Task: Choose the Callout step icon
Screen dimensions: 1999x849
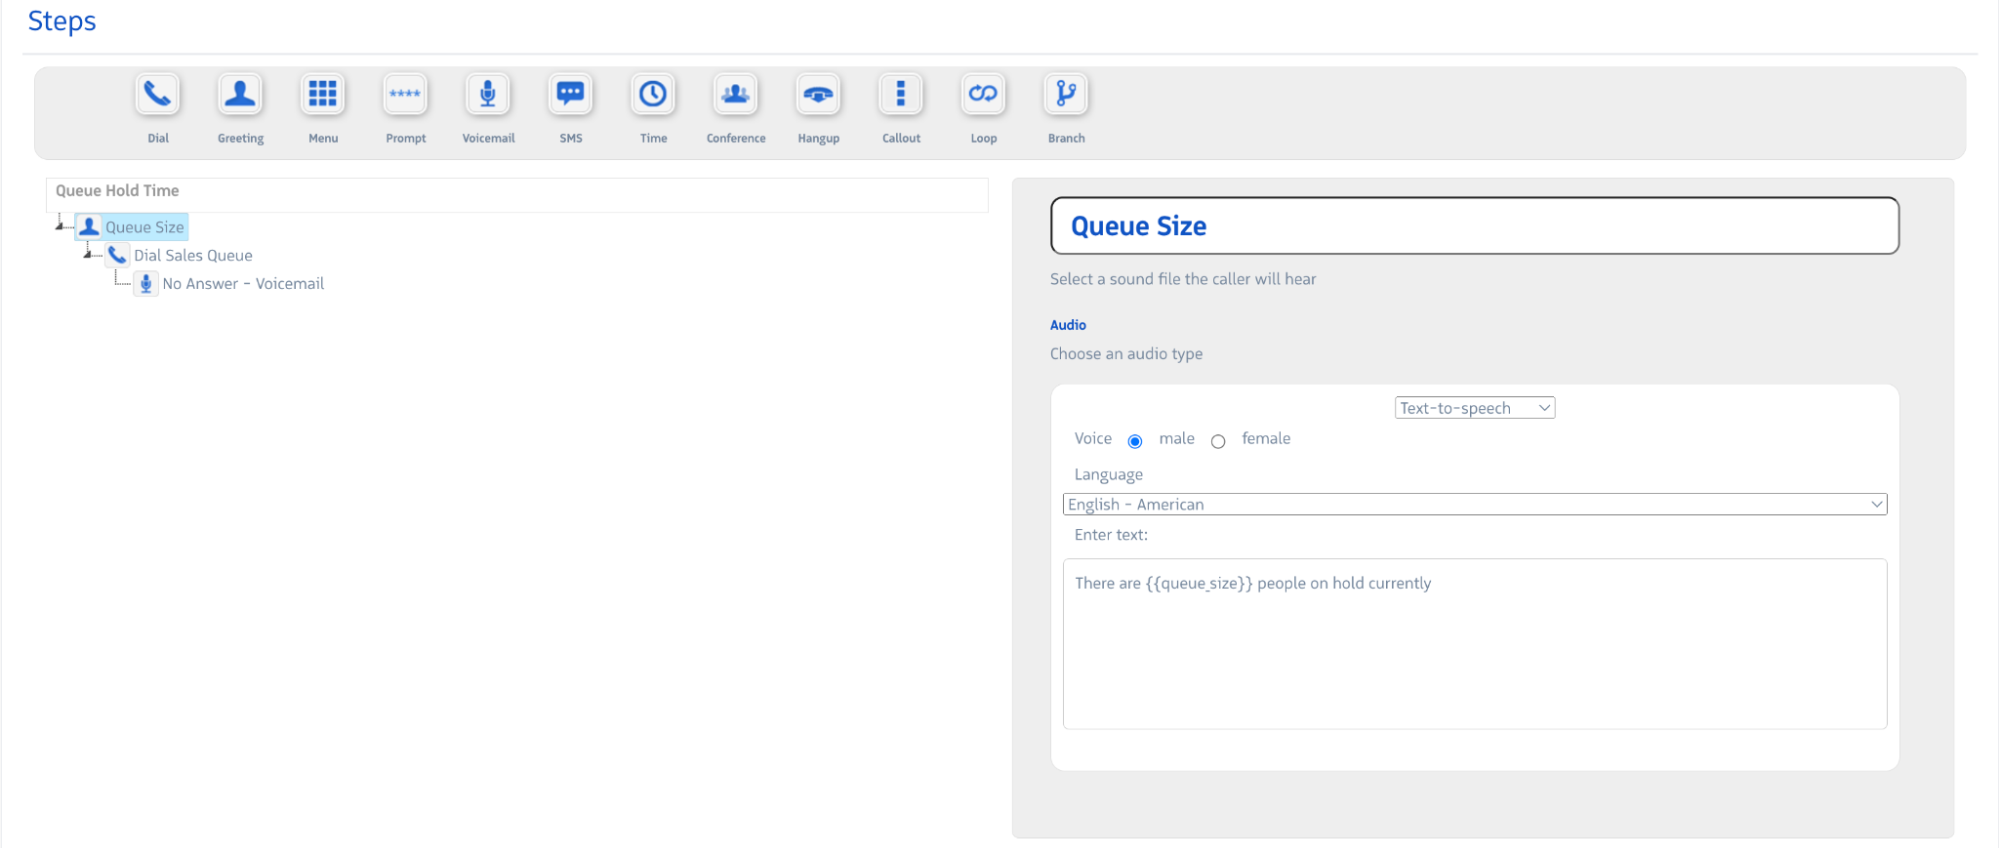Action: coord(901,95)
